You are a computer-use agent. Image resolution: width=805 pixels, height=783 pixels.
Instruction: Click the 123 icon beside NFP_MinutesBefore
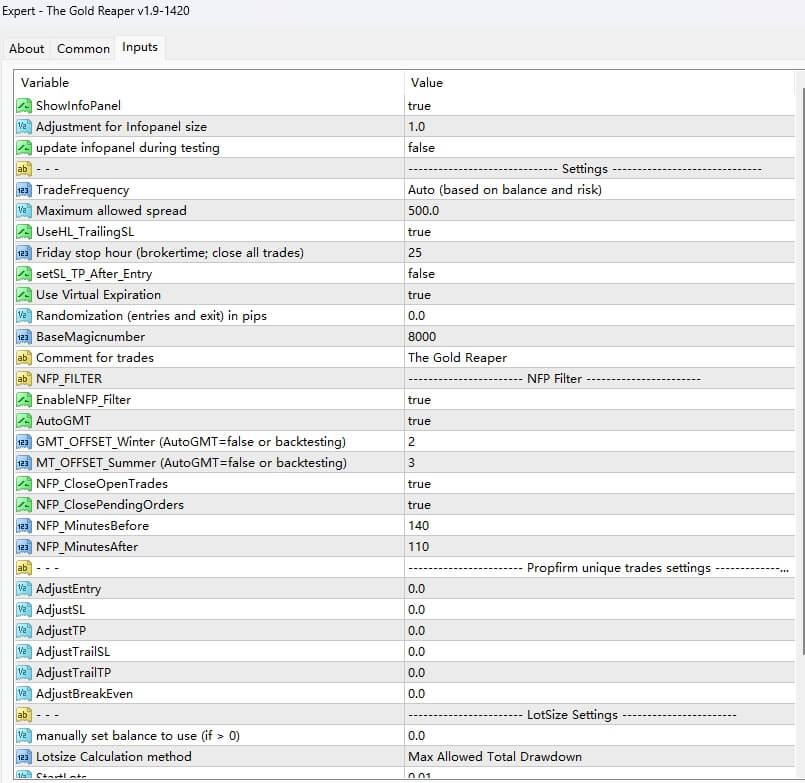22,525
